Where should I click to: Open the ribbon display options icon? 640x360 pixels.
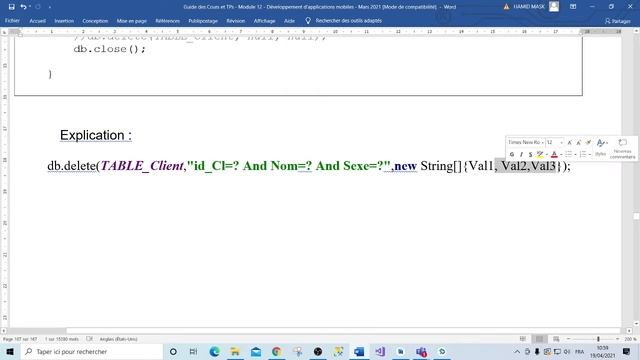pyautogui.click(x=573, y=7)
